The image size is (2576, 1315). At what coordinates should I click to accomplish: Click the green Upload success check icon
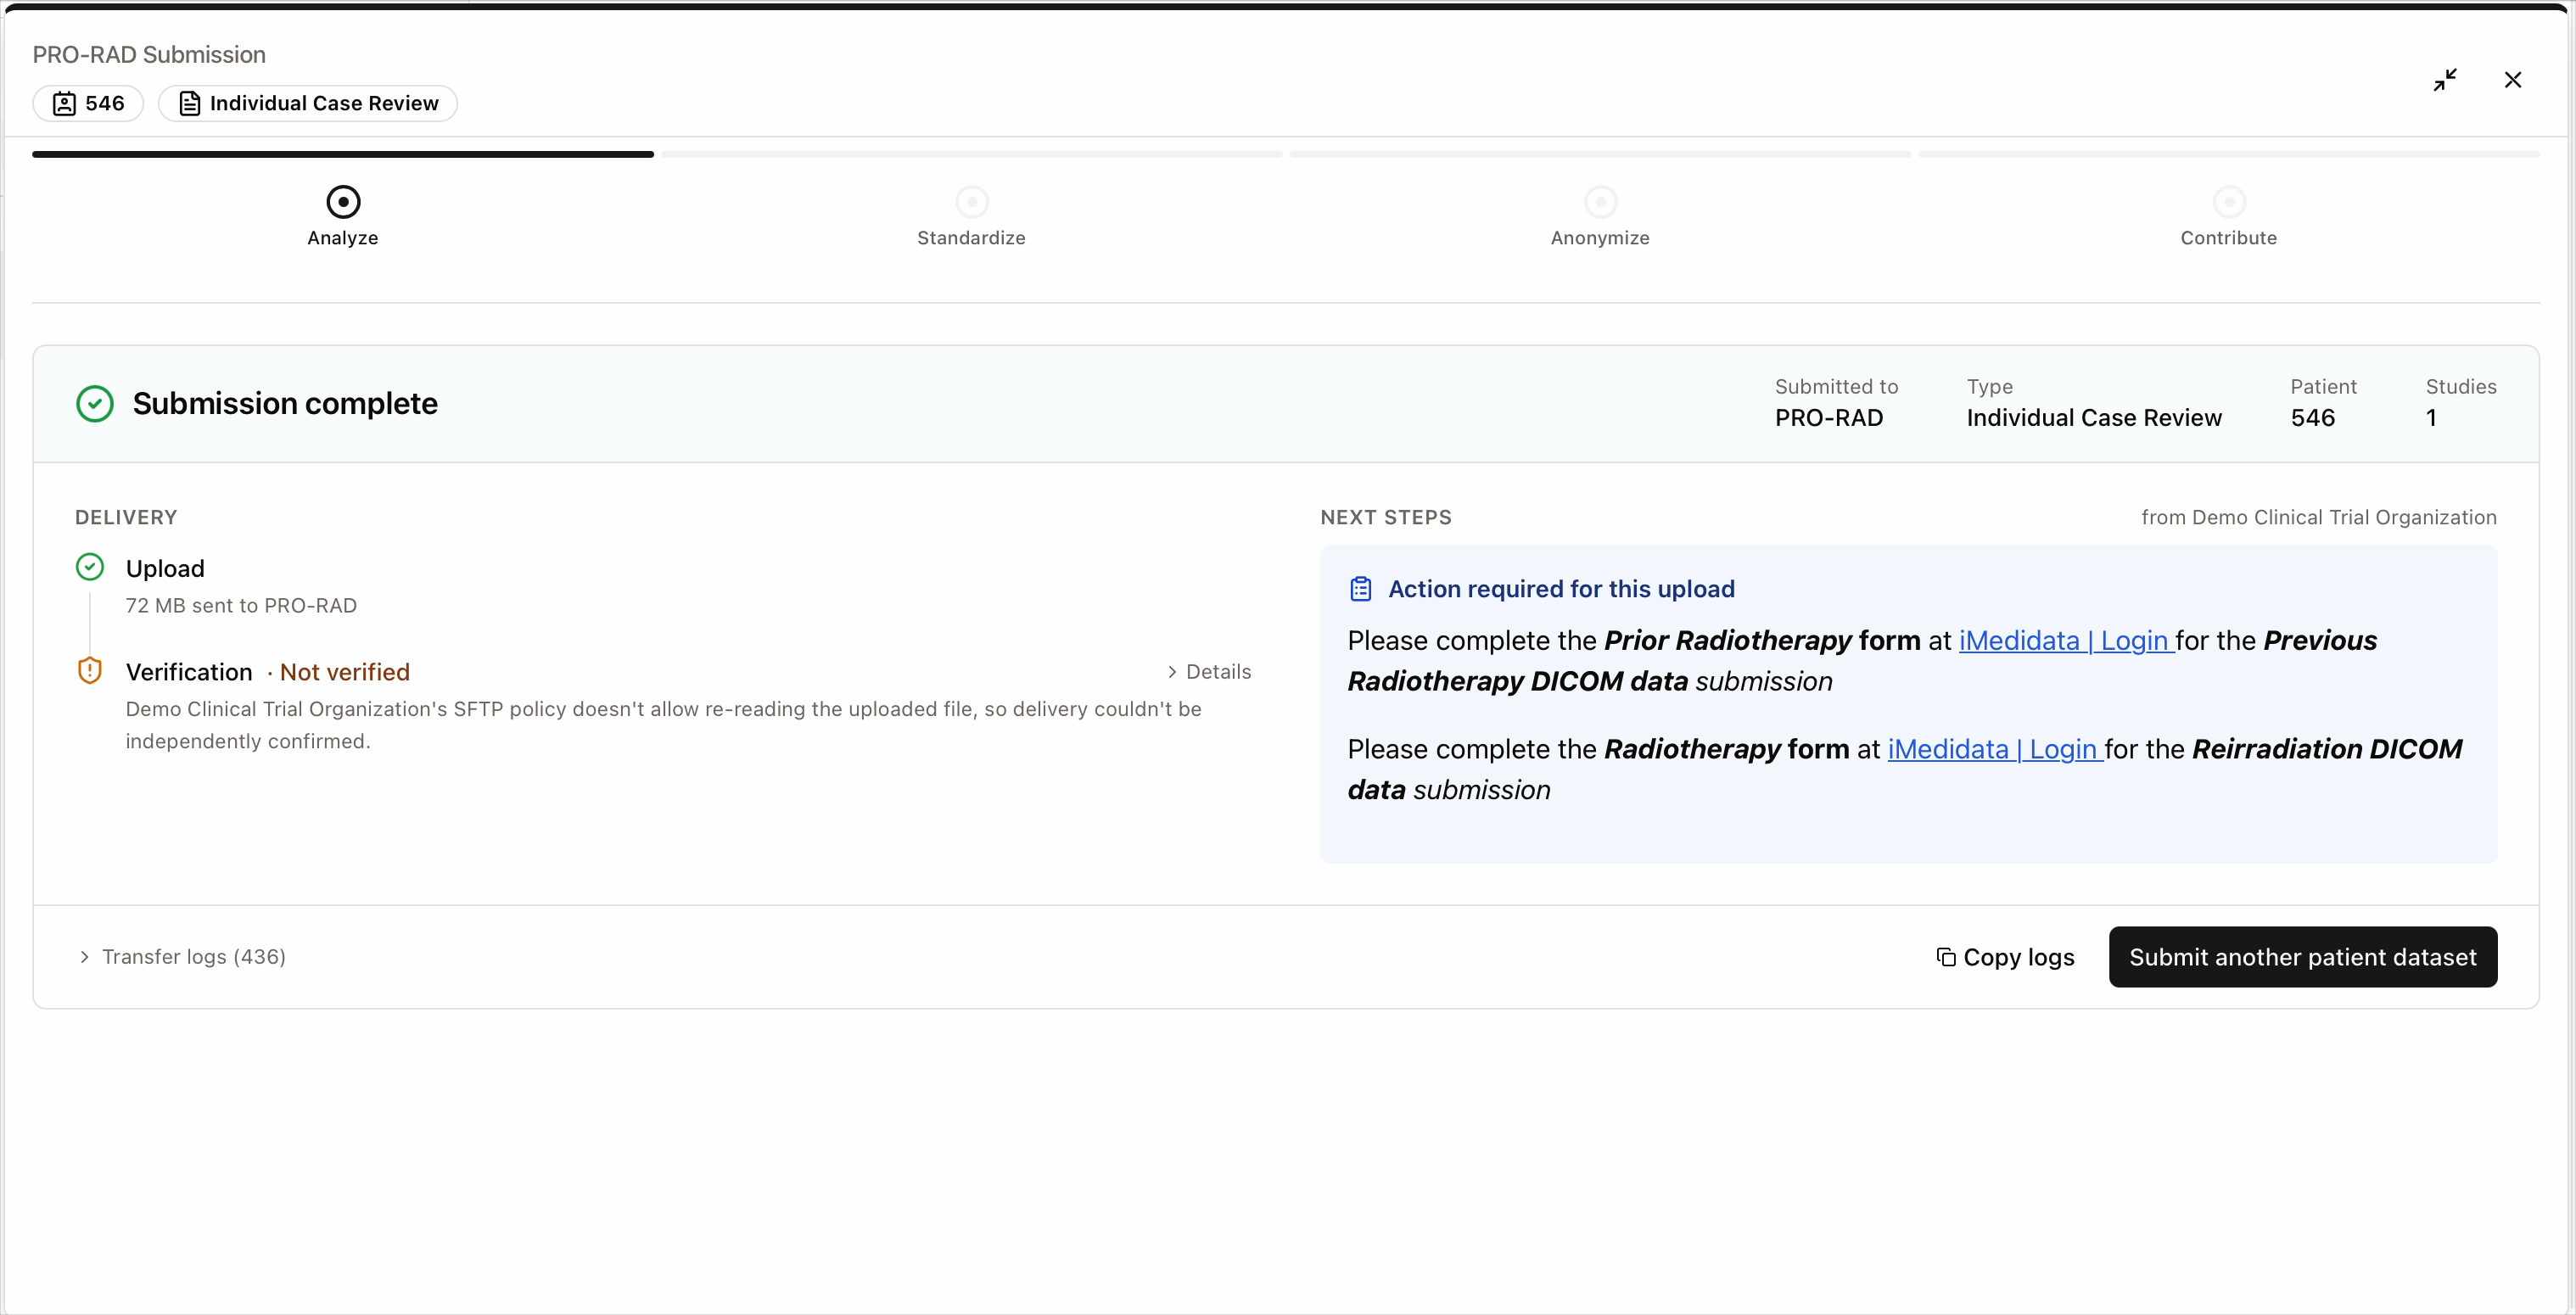click(90, 568)
